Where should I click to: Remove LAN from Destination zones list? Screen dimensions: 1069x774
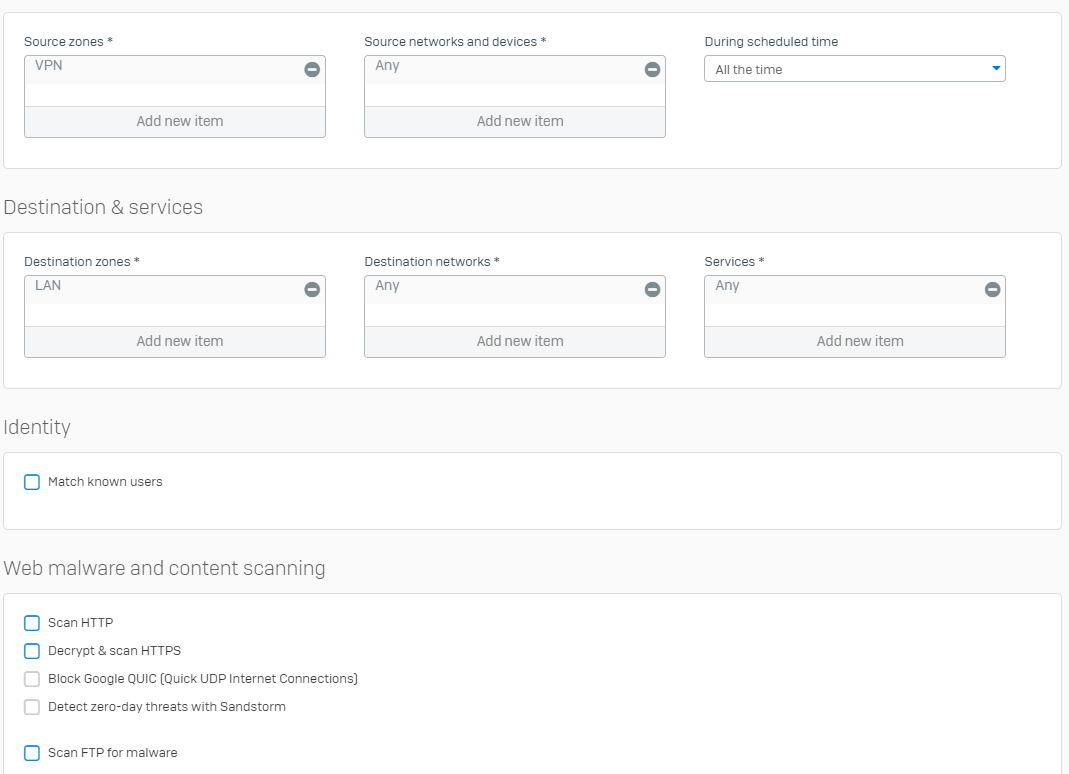pos(312,290)
